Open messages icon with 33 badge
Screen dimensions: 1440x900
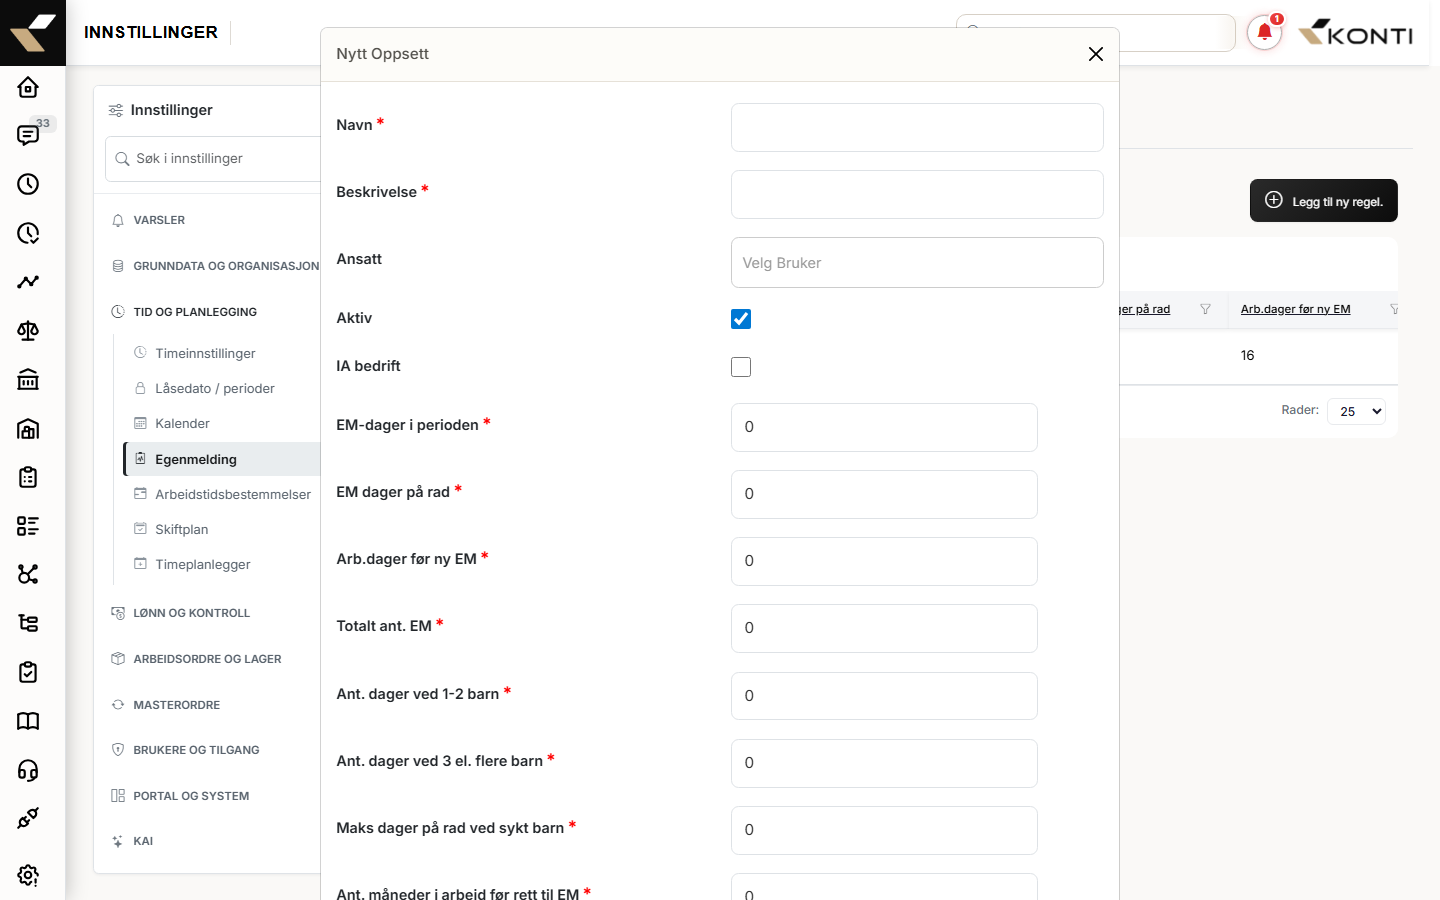(28, 135)
